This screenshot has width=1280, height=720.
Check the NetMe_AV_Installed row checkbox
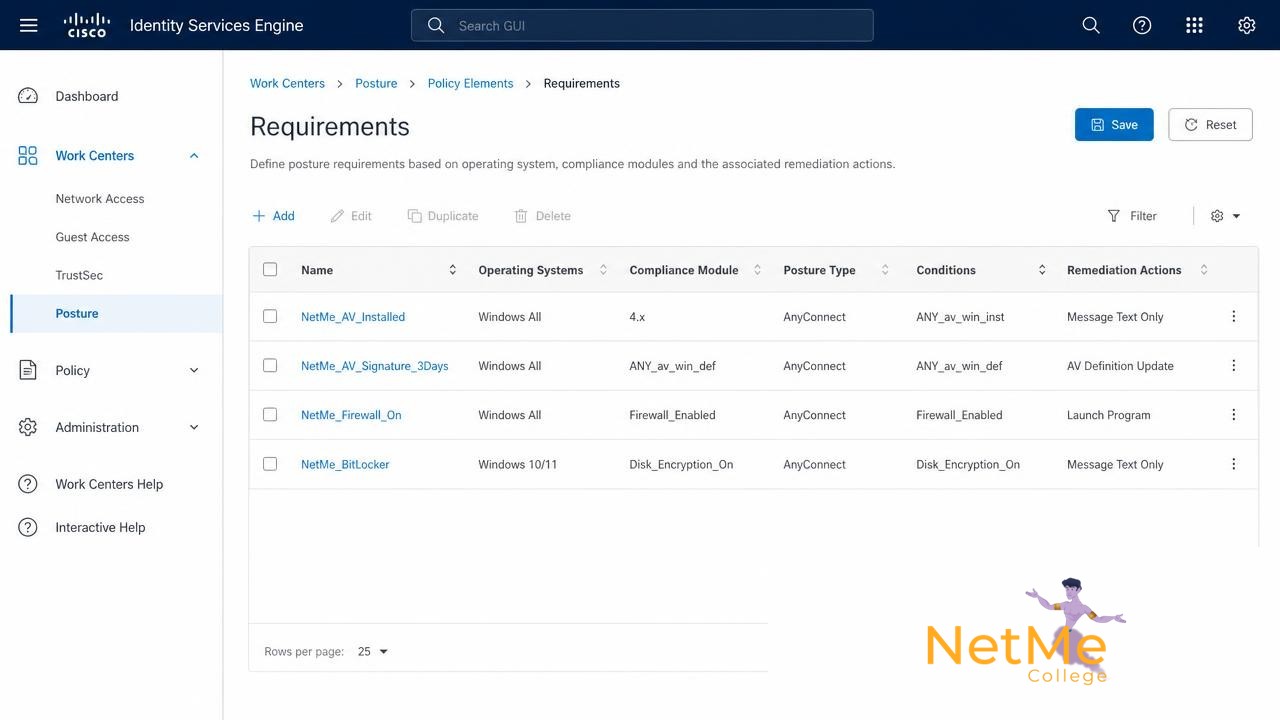[x=270, y=316]
